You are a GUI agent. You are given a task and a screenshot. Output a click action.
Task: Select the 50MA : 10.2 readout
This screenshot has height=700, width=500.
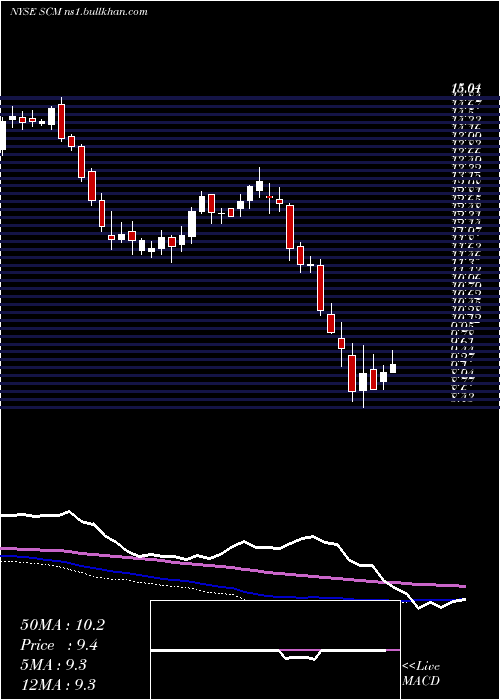tap(62, 625)
